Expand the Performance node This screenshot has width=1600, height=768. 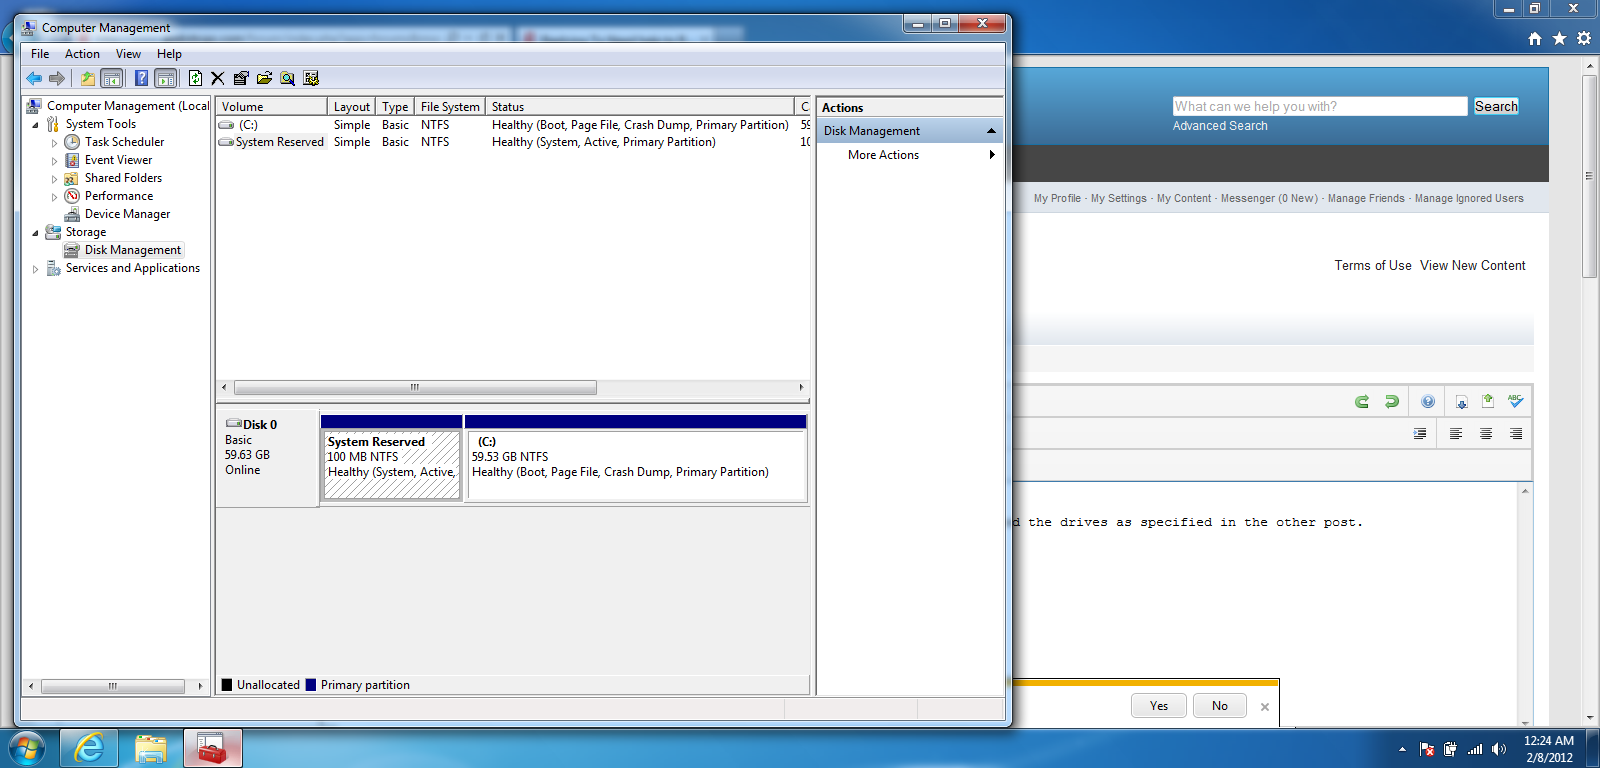pos(54,197)
